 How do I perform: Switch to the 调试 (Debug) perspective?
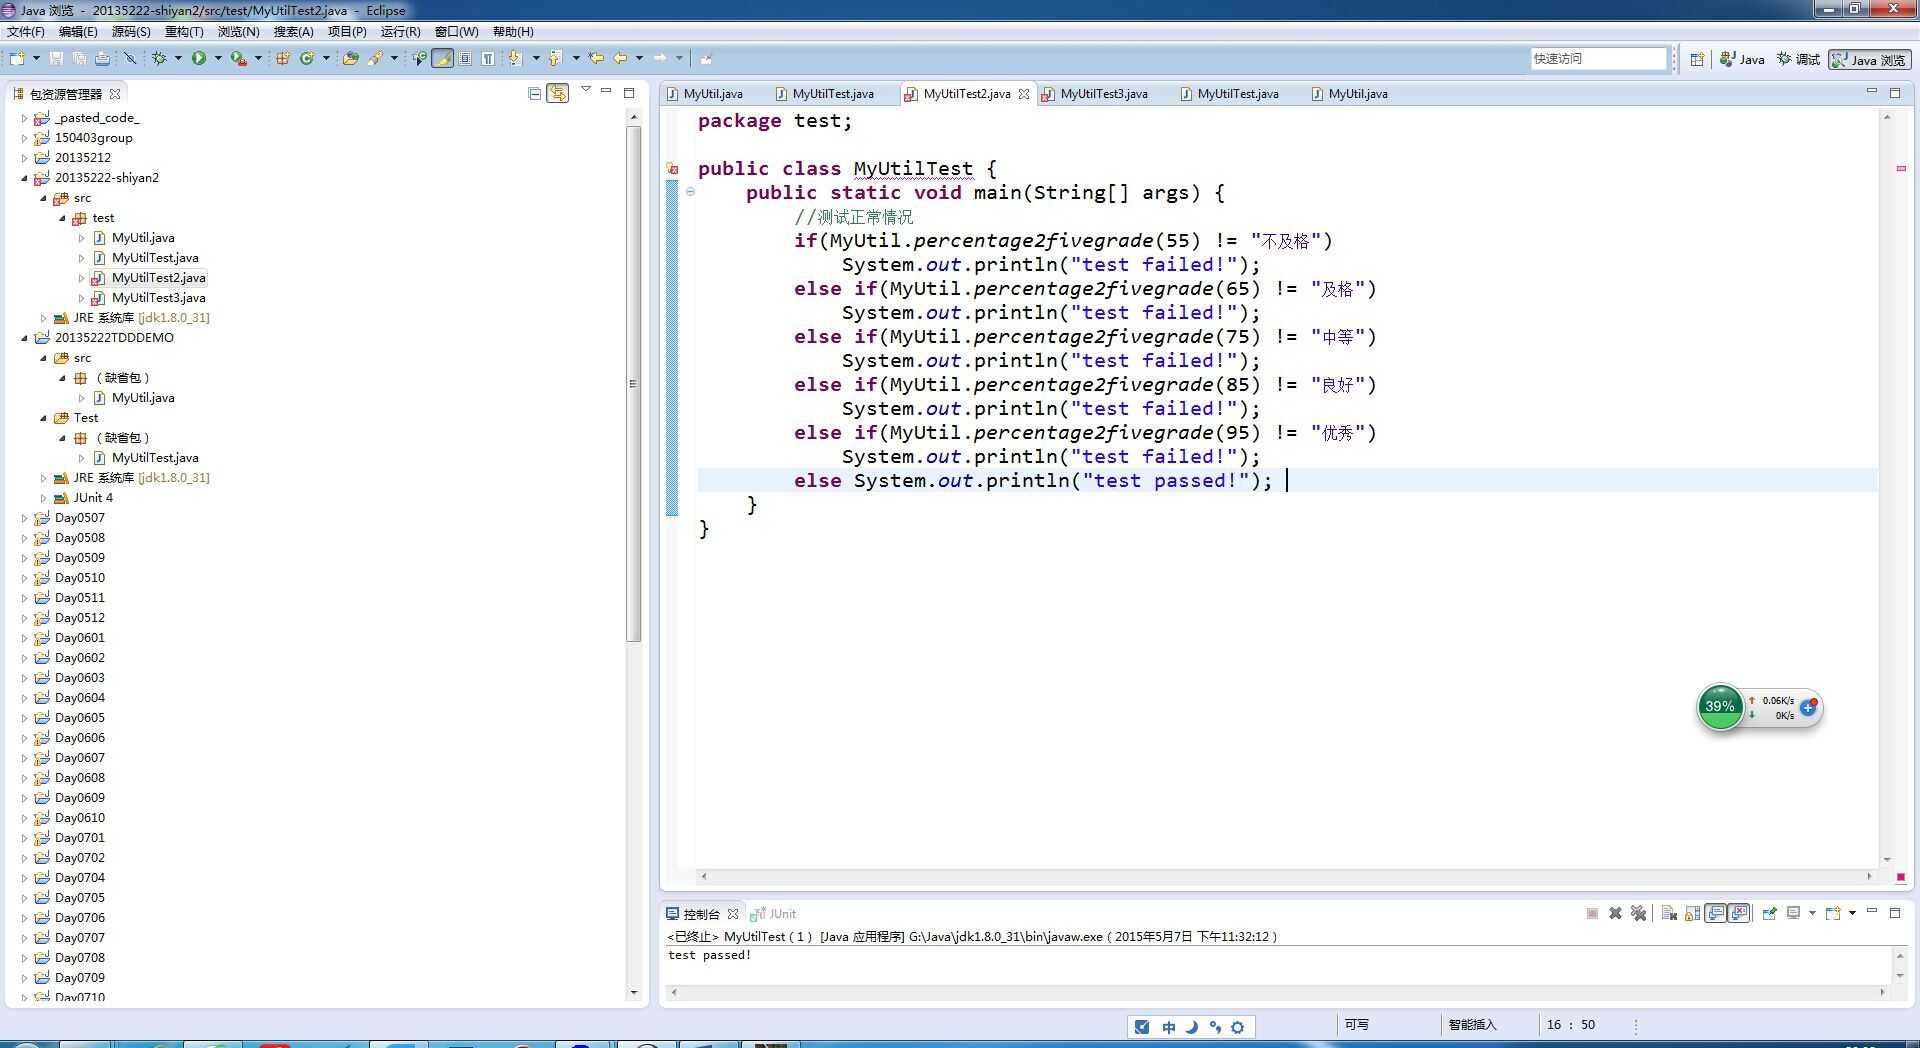[x=1798, y=60]
